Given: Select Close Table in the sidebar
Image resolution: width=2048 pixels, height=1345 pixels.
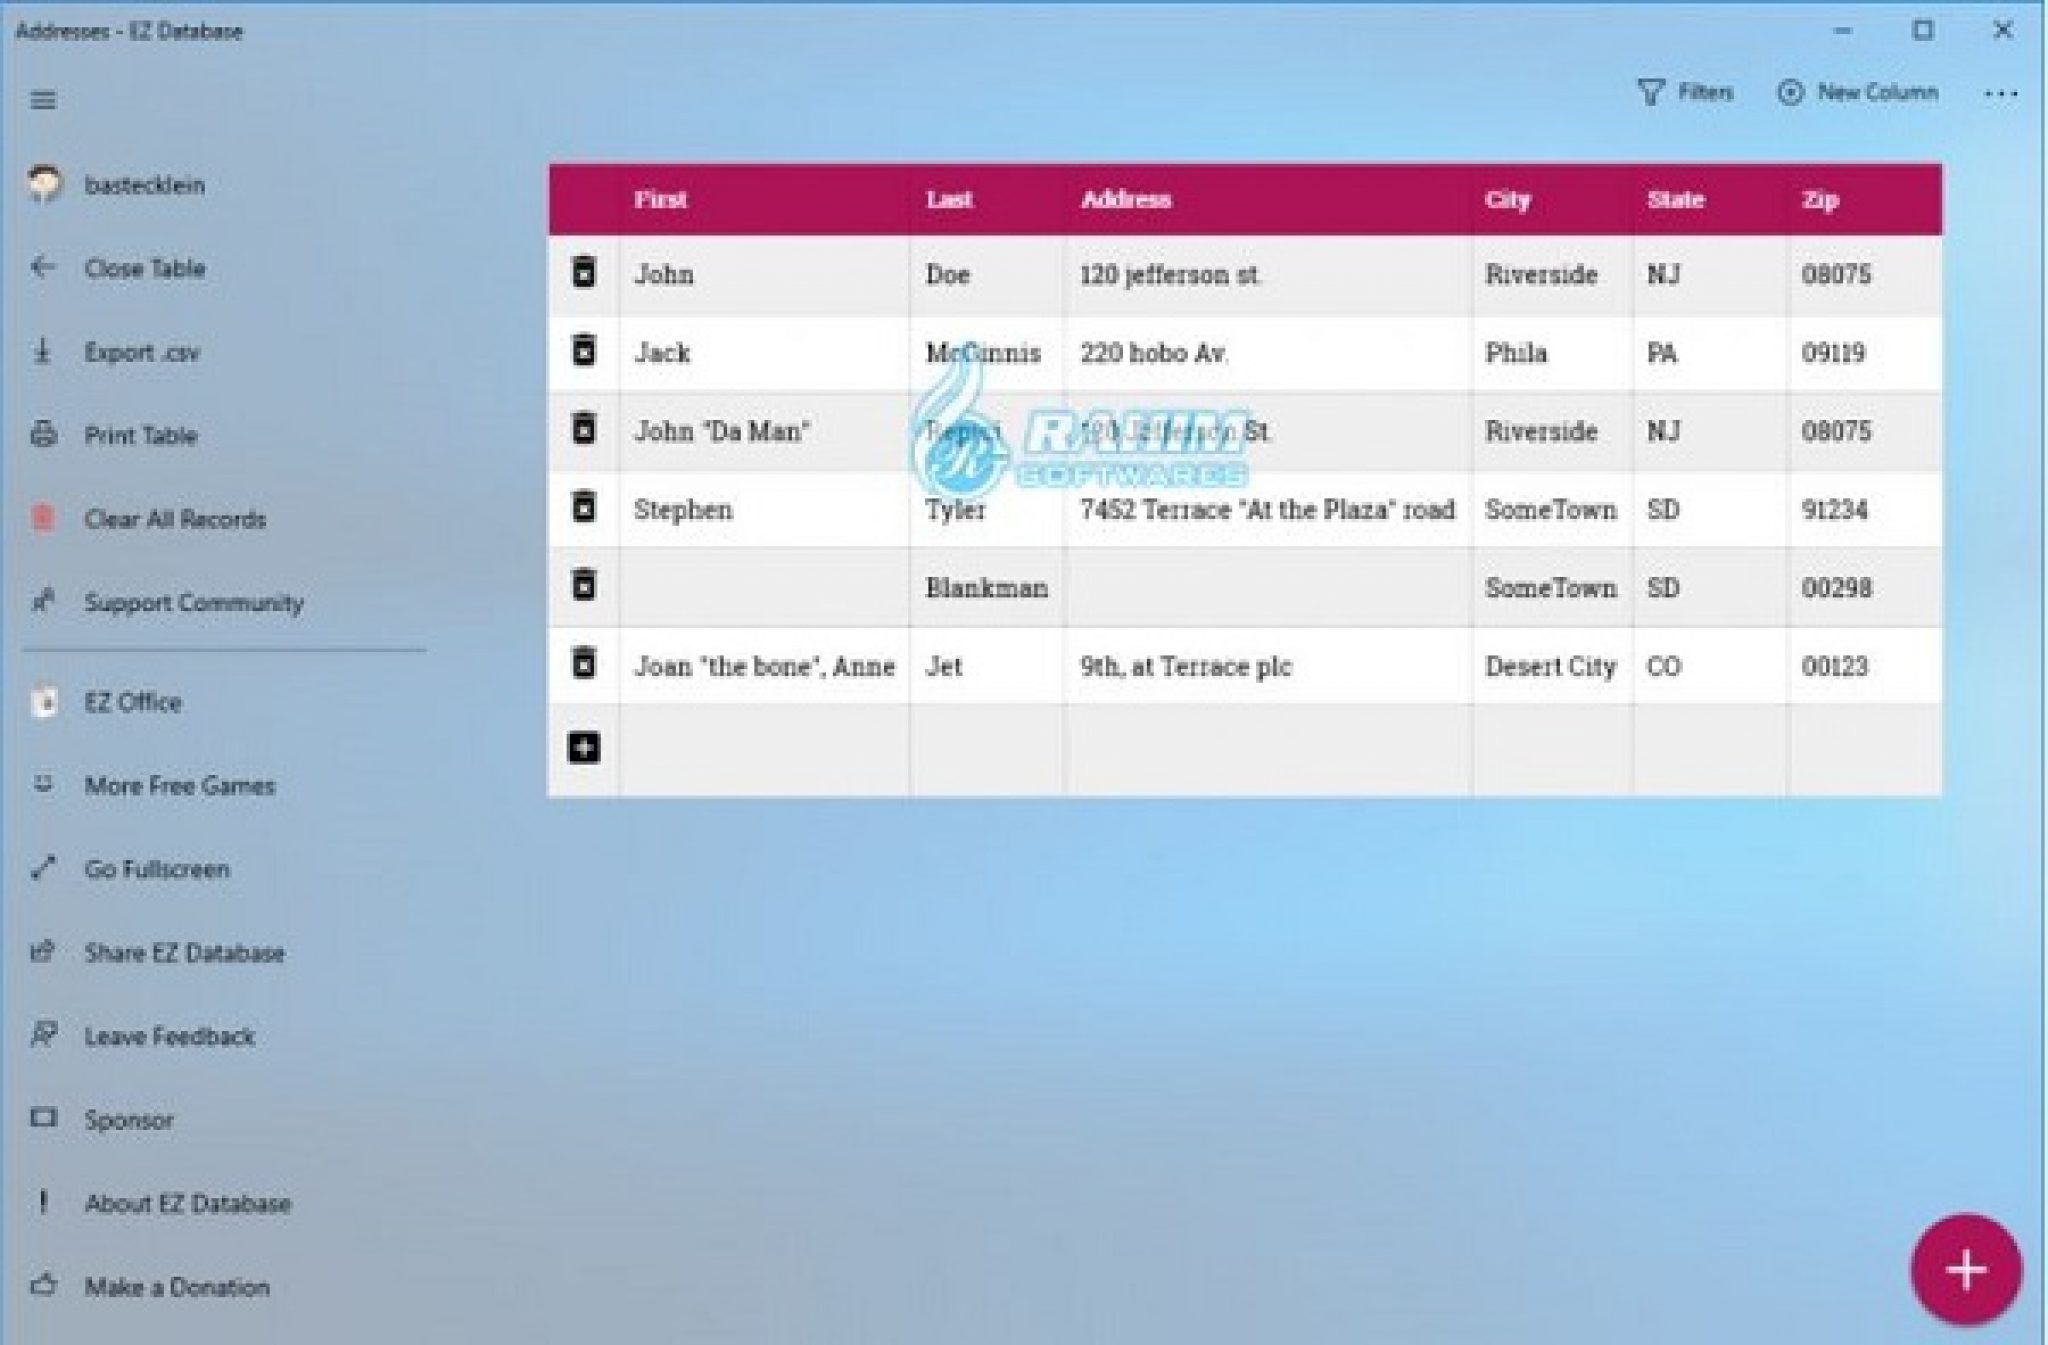Looking at the screenshot, I should (144, 268).
